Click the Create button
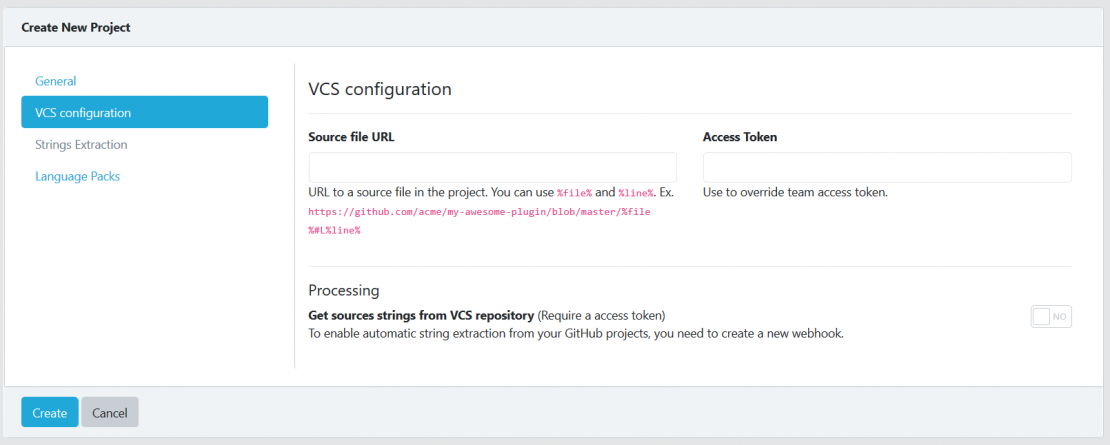This screenshot has width=1110, height=445. click(50, 412)
